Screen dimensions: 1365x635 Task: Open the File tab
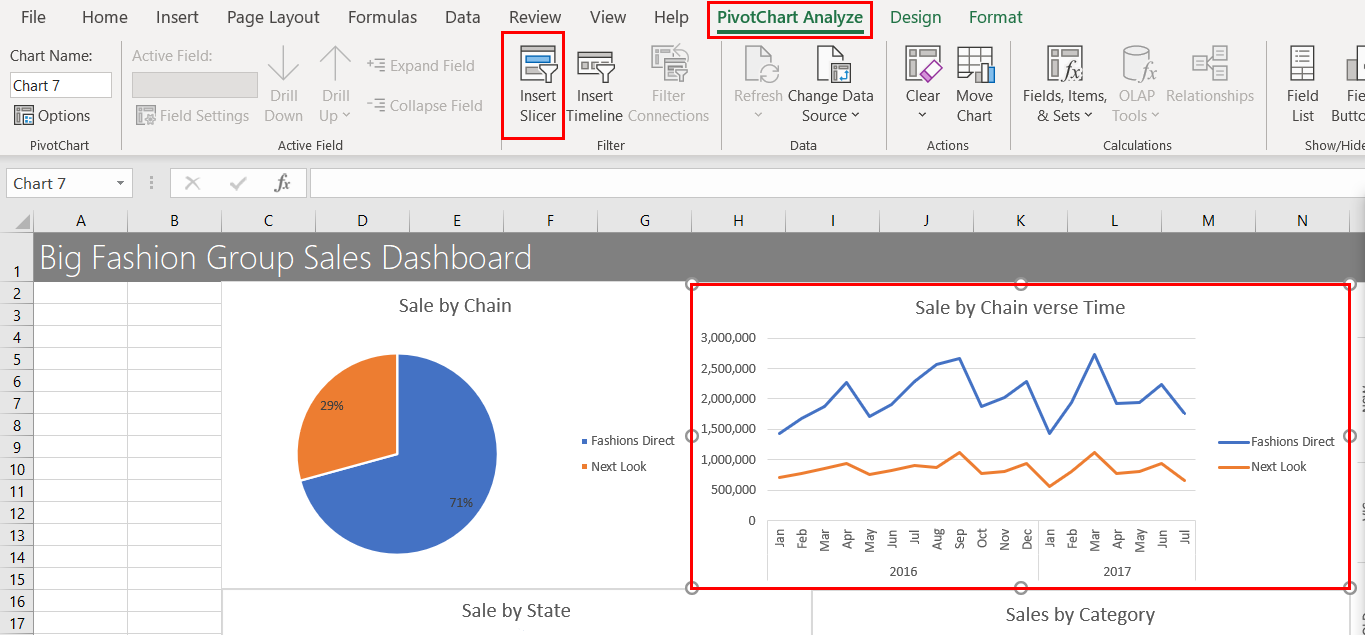tap(33, 17)
